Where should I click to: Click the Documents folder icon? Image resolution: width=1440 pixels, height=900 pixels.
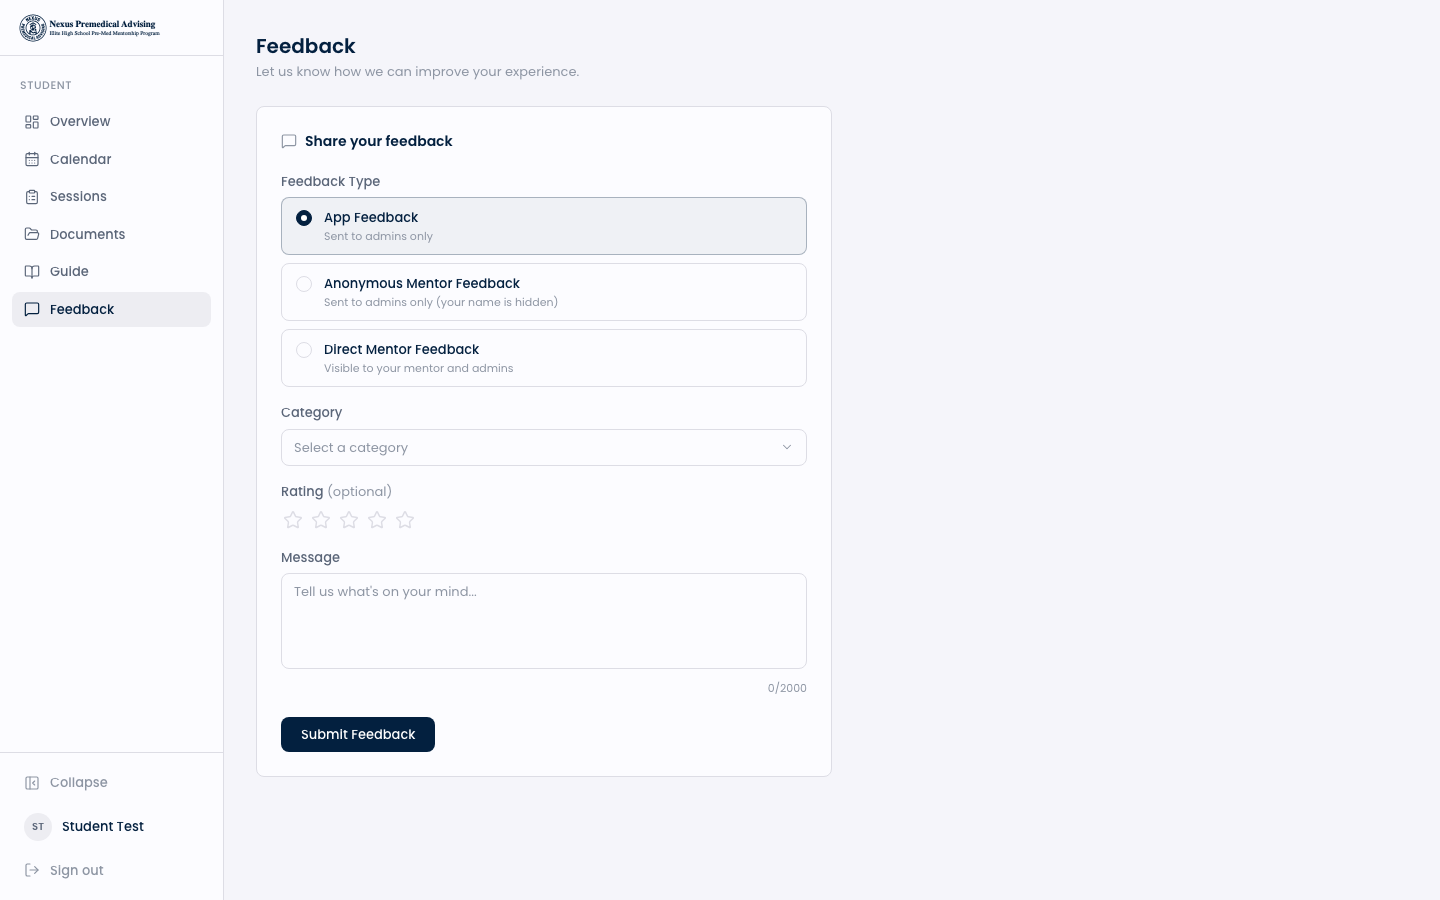pos(32,234)
